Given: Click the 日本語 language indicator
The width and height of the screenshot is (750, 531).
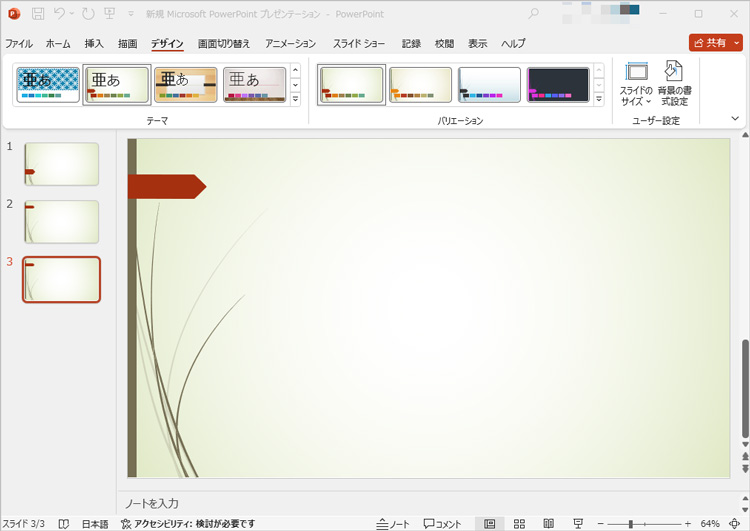Looking at the screenshot, I should (95, 524).
